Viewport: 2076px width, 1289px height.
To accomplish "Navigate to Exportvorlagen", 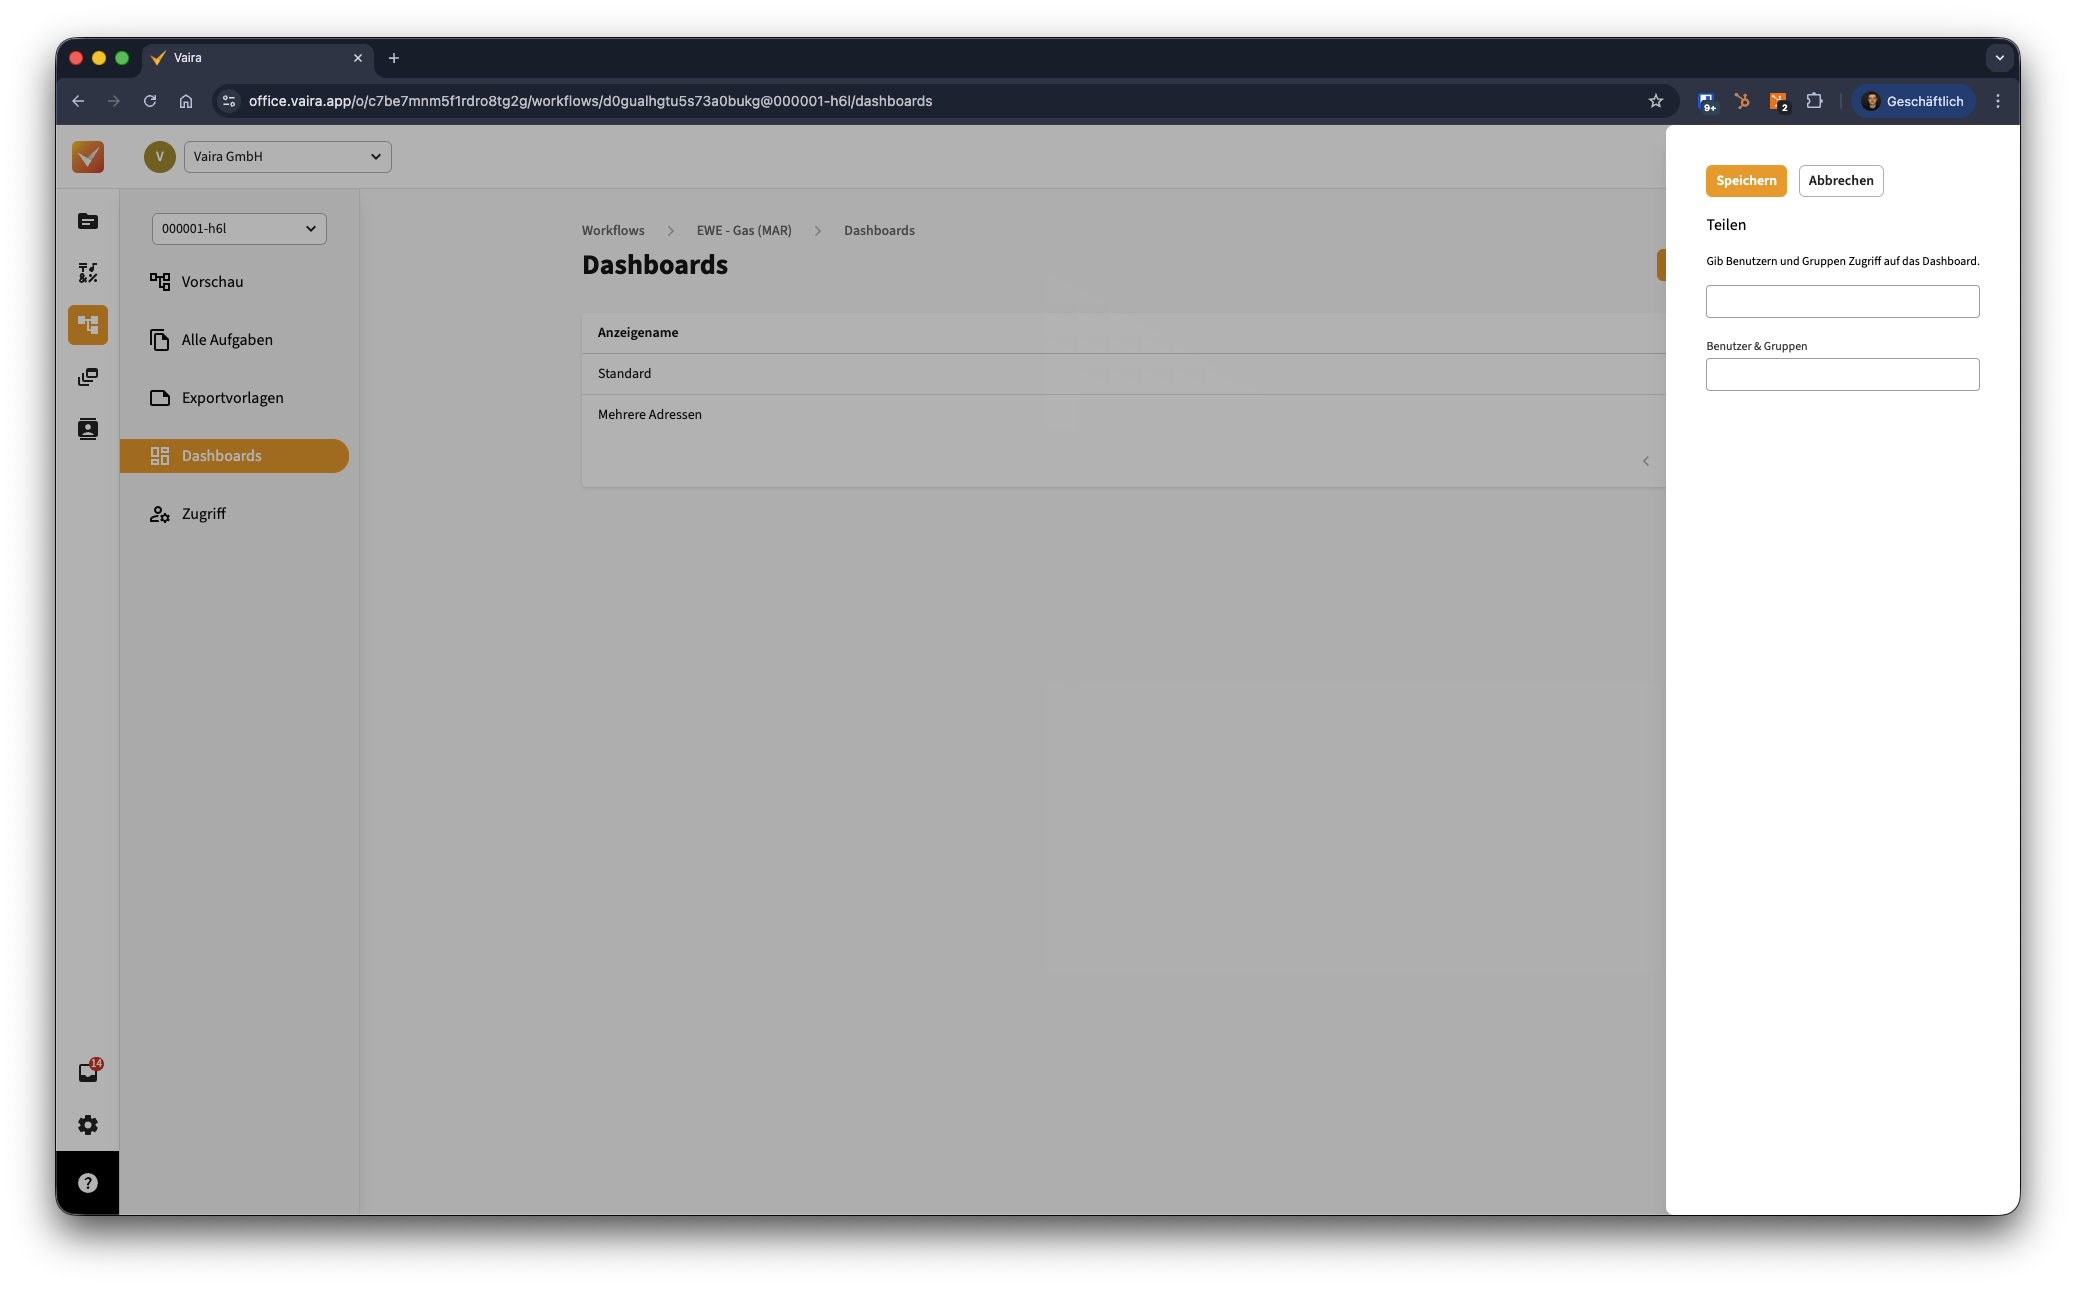I will 232,398.
